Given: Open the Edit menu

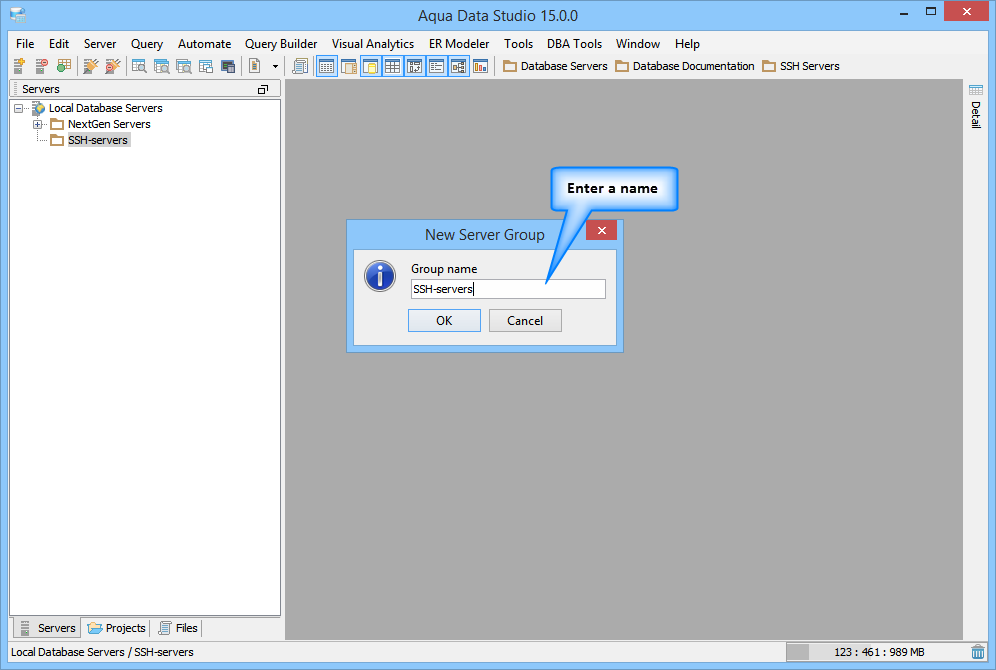Looking at the screenshot, I should [58, 44].
